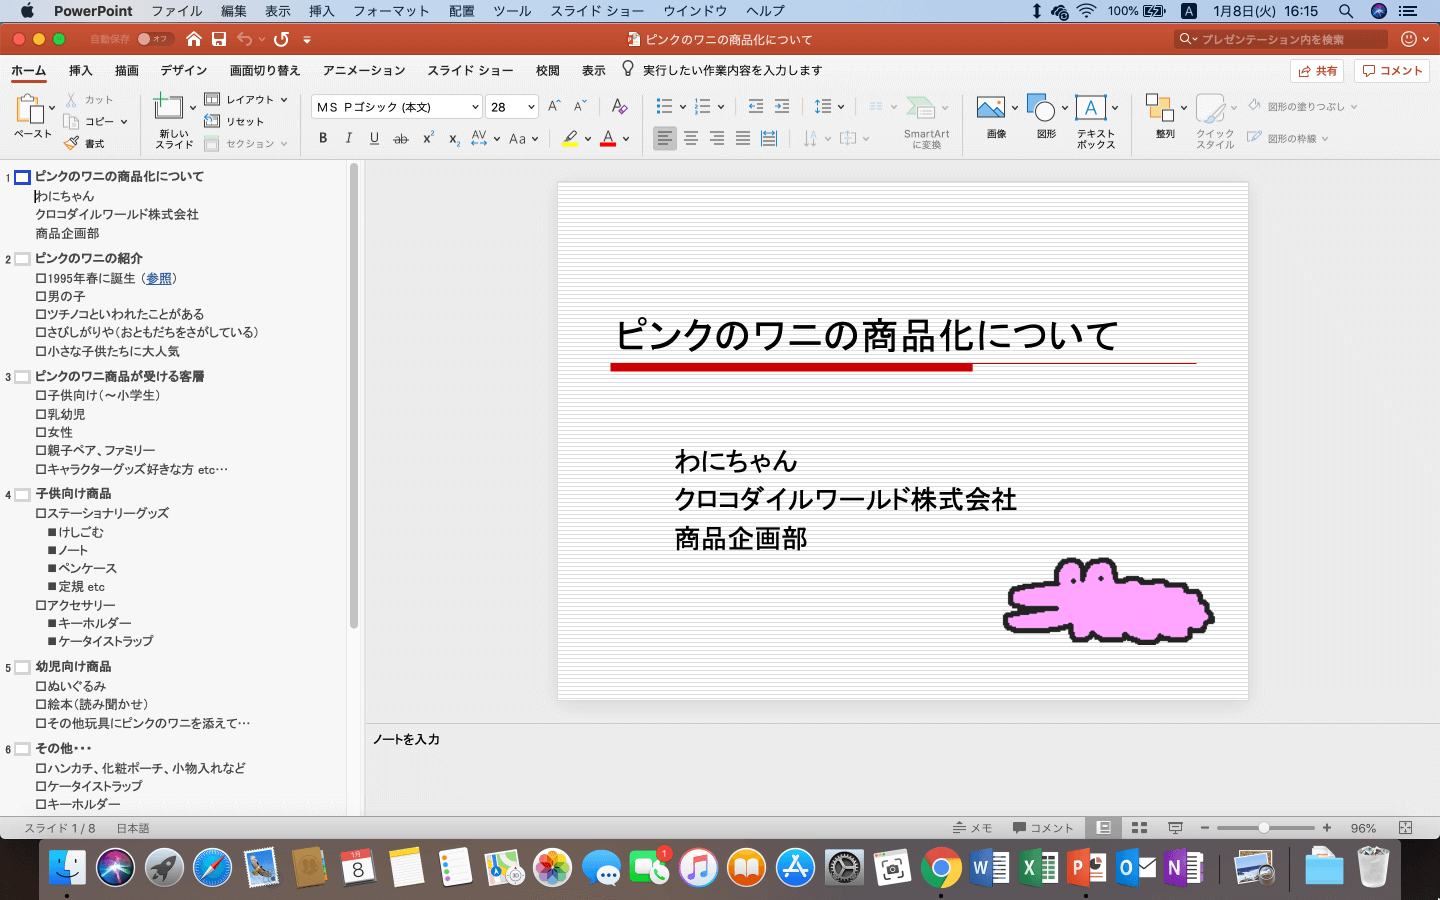Open the ファイル menu in menu bar
The image size is (1440, 900).
pos(176,11)
